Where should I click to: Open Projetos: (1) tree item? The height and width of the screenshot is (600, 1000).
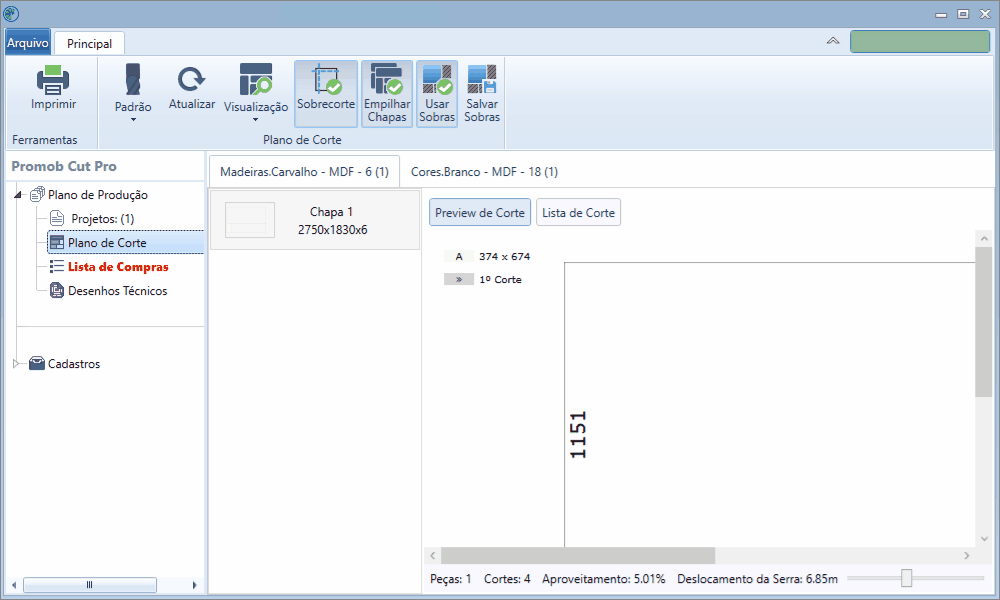tap(103, 219)
